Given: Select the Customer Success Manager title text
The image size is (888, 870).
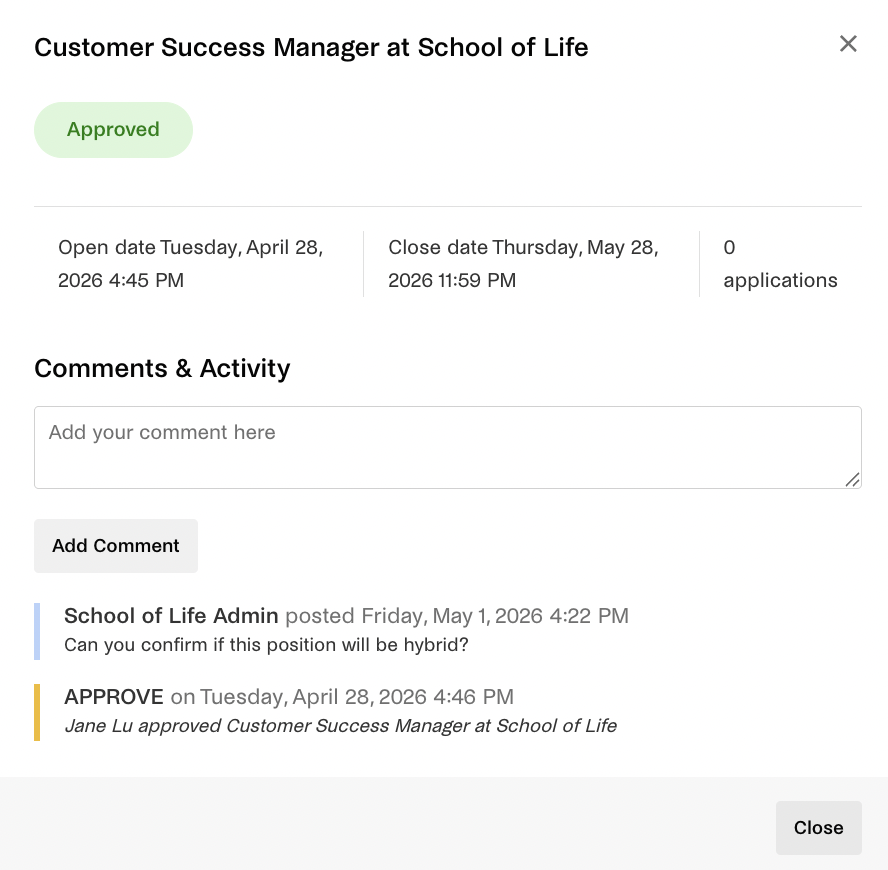Looking at the screenshot, I should point(311,48).
